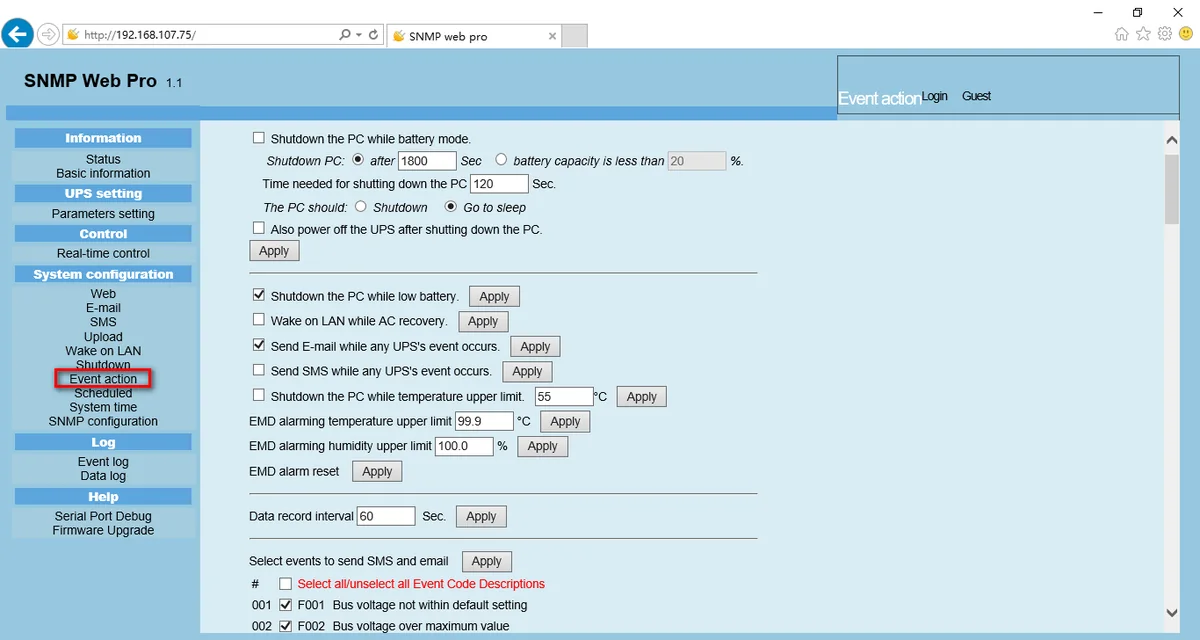Click EMD temperature upper limit 99.9 field
This screenshot has width=1200, height=640.
484,421
